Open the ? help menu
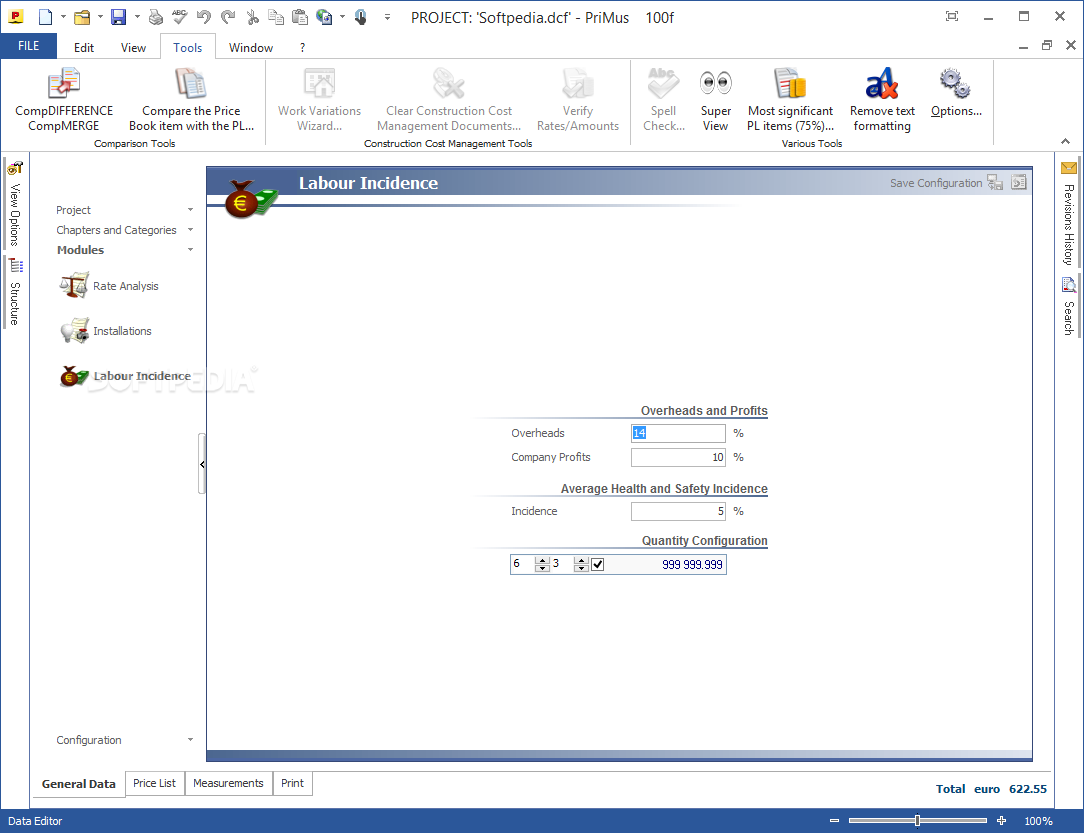The width and height of the screenshot is (1084, 833). point(302,48)
